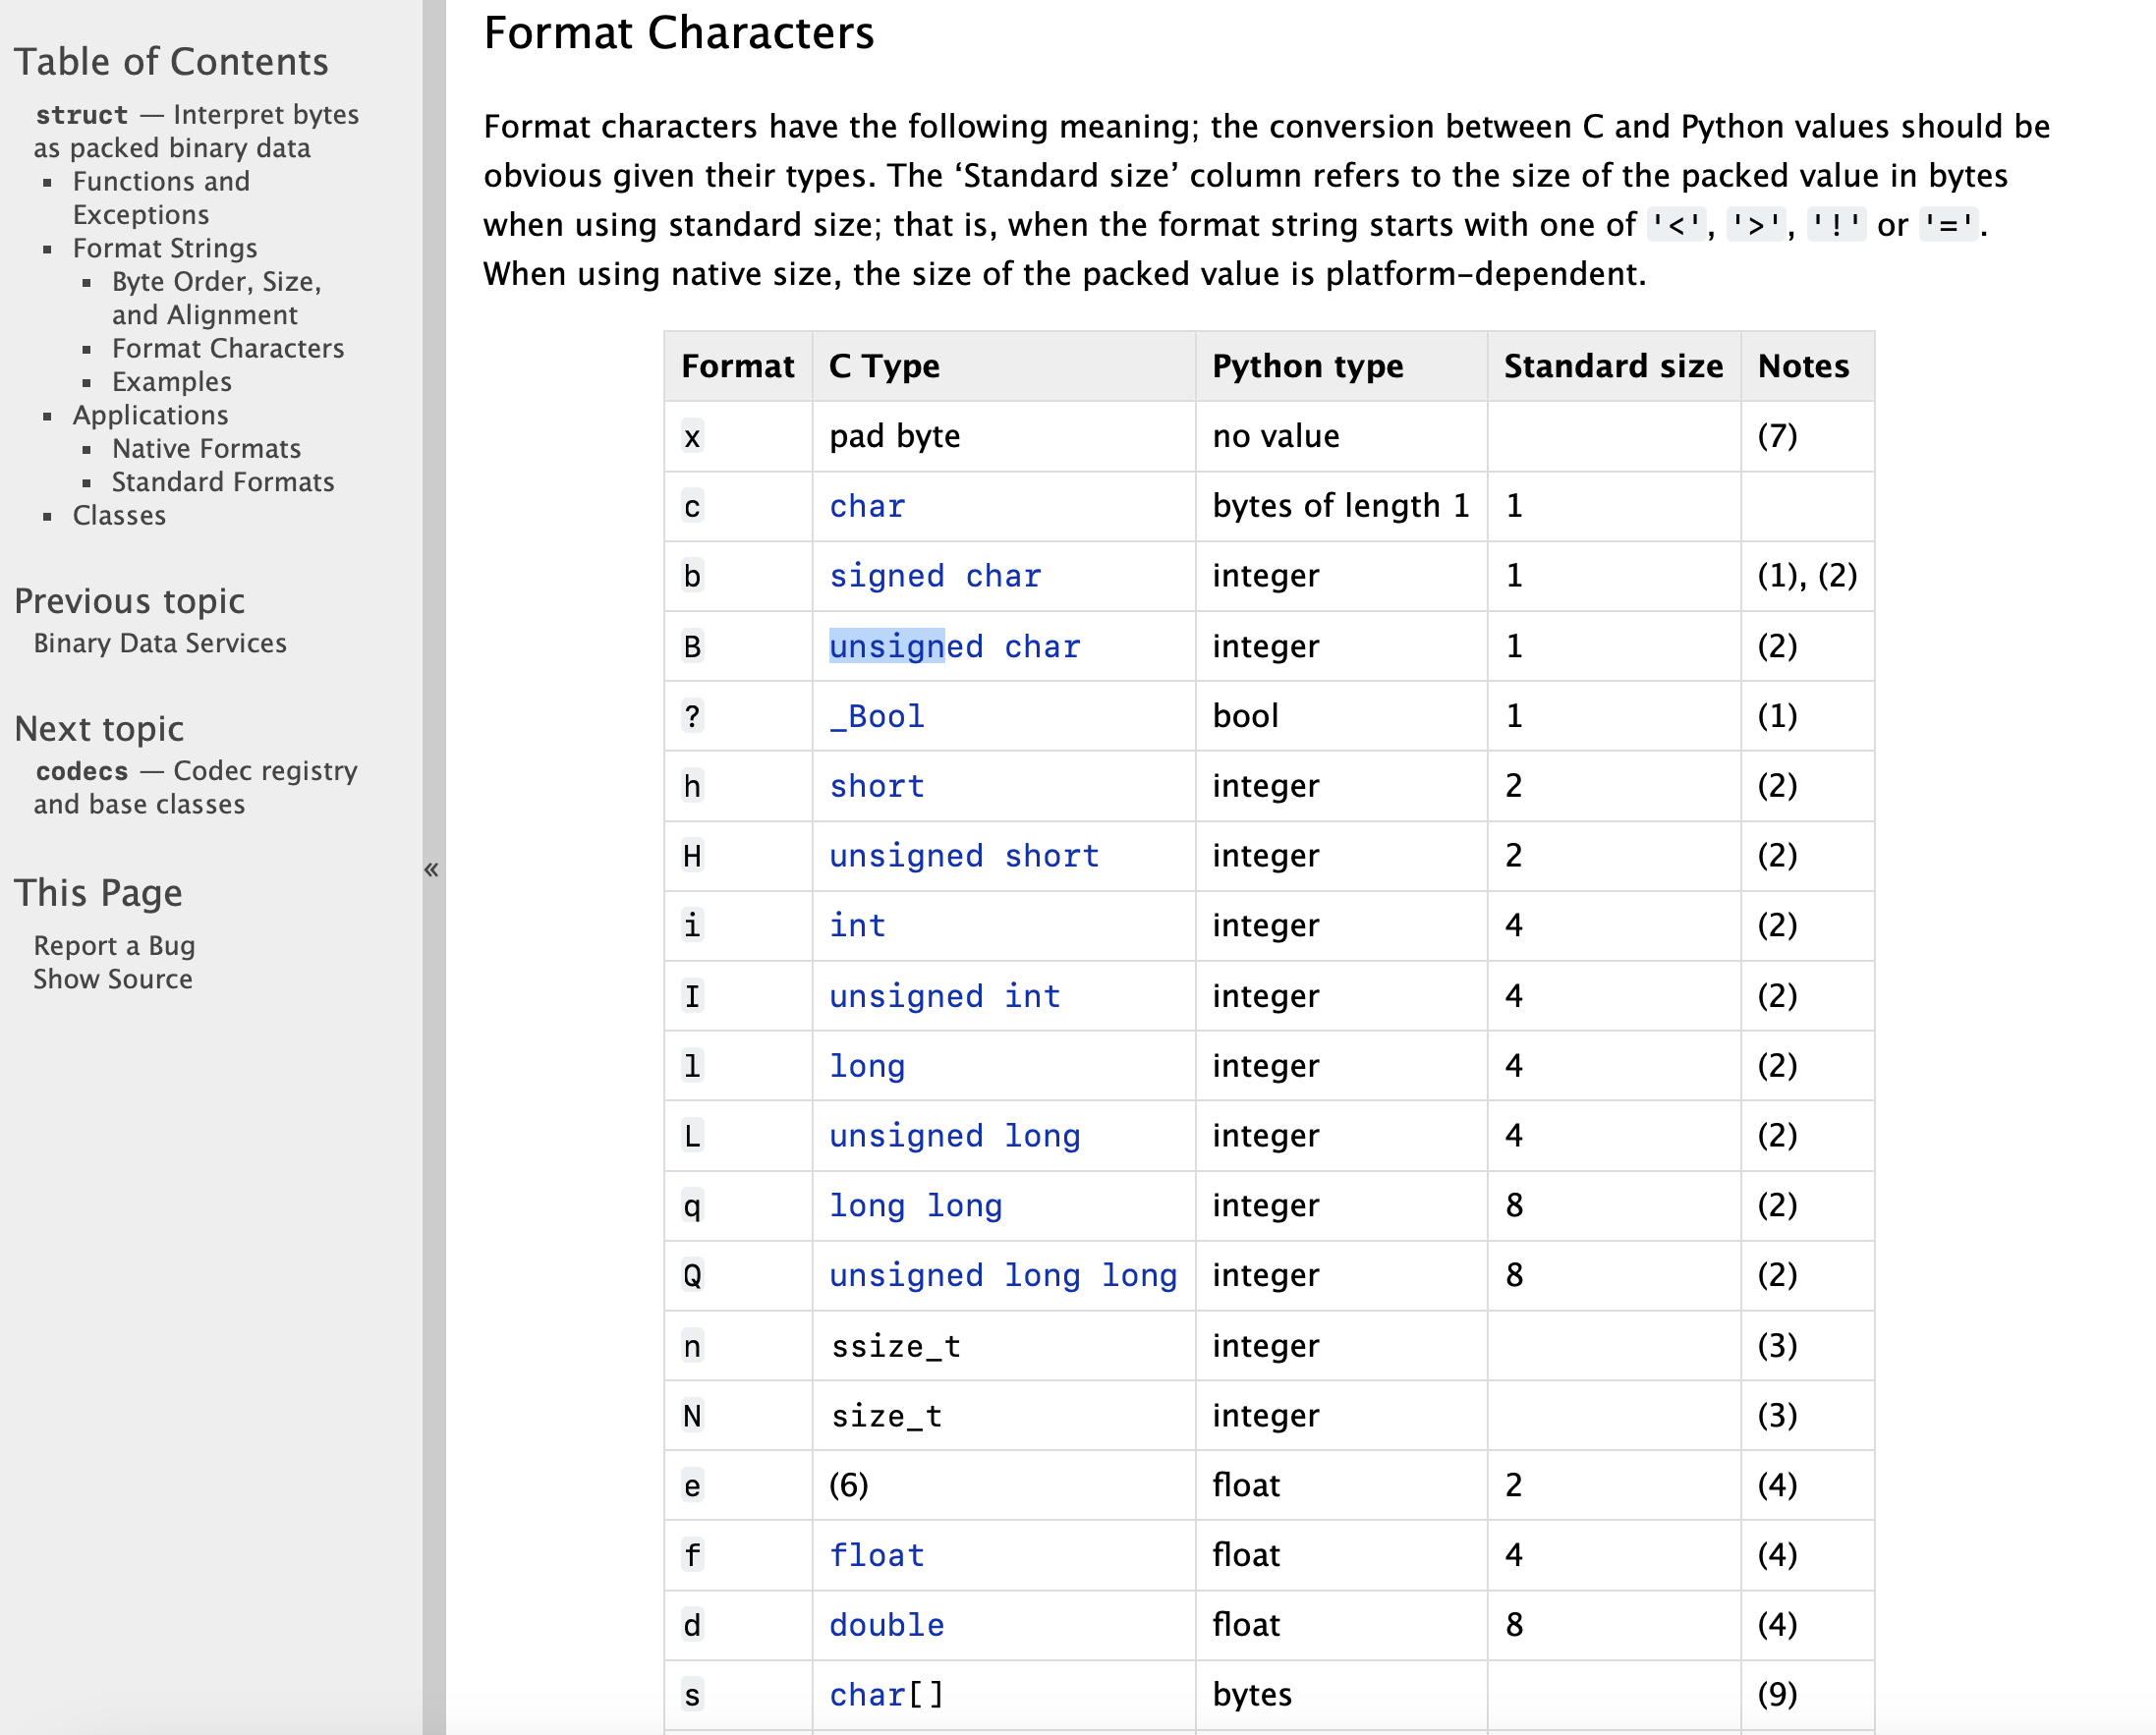Click the Report a Bug link
Image resolution: width=2156 pixels, height=1735 pixels.
tap(115, 946)
